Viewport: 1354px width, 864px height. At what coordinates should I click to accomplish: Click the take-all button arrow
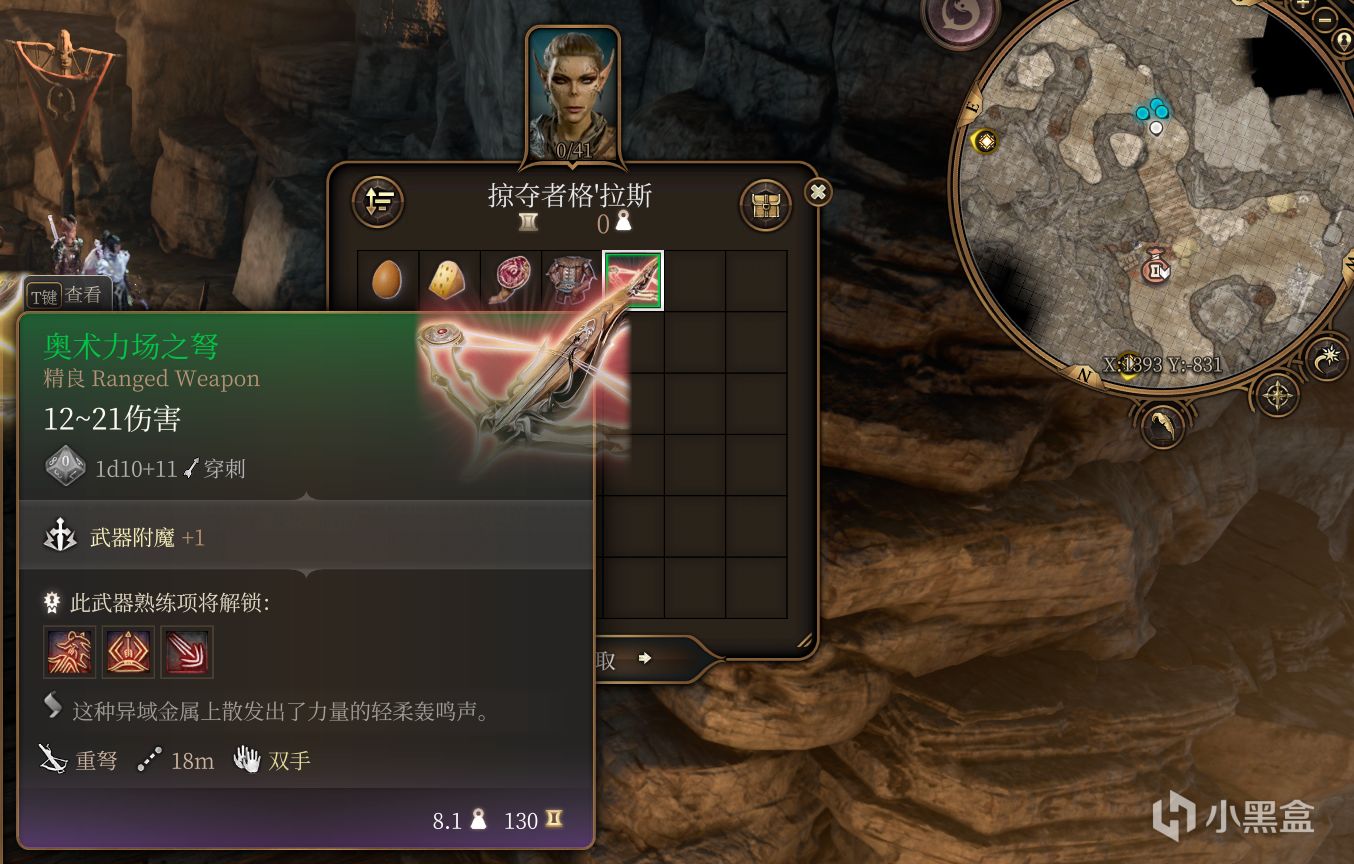point(644,658)
